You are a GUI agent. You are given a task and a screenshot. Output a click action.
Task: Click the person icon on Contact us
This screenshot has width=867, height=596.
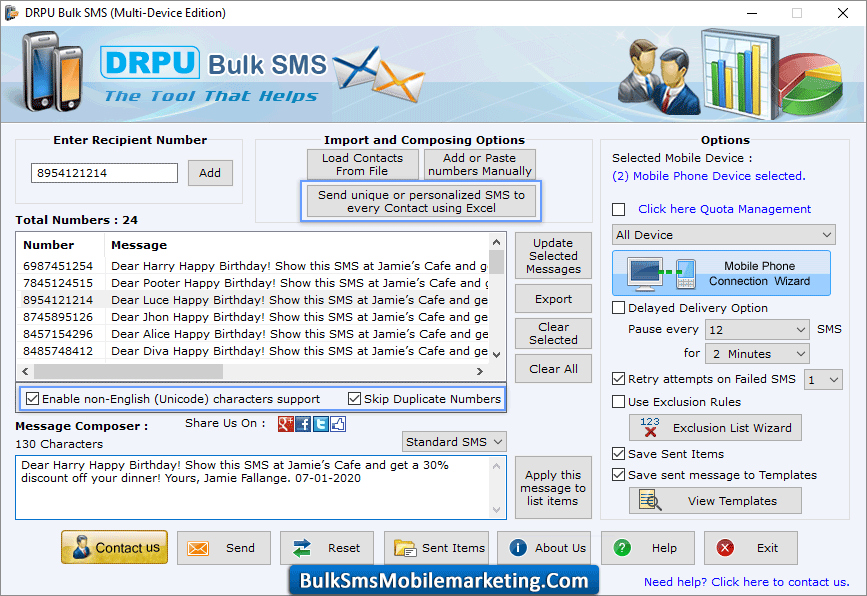pyautogui.click(x=81, y=547)
